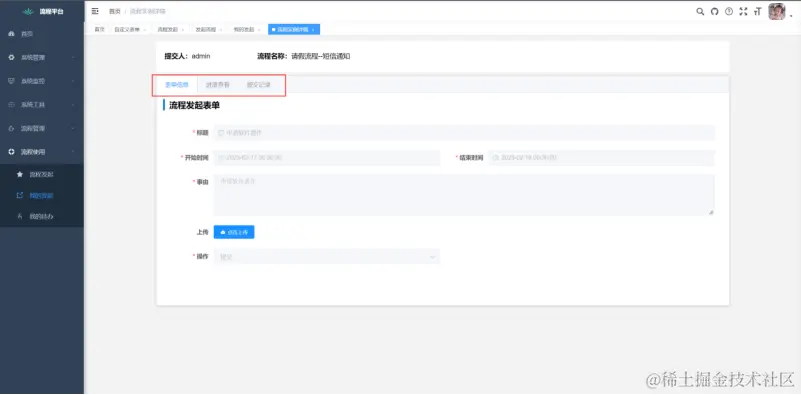Click 首页 in the breadcrumb

pyautogui.click(x=114, y=11)
